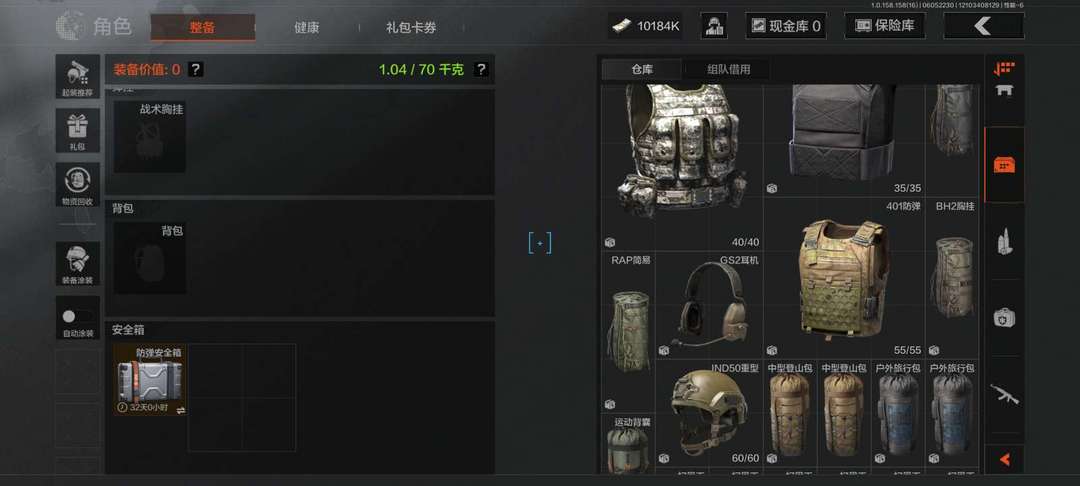Select the orange chest storage category icon
Image resolution: width=1080 pixels, height=486 pixels.
tap(1004, 165)
